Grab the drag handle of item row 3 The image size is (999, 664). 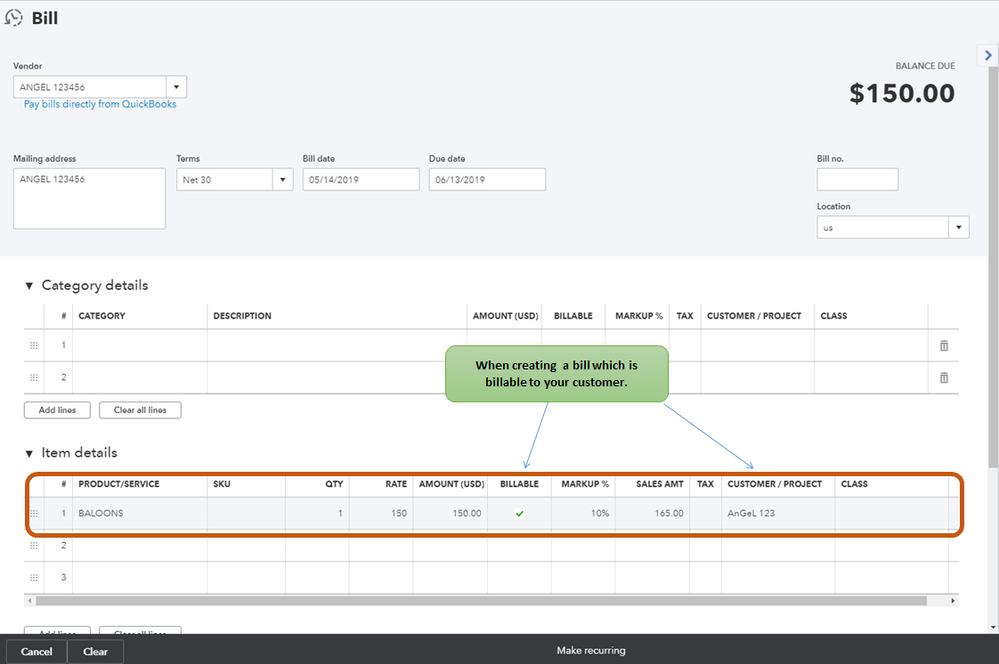pos(34,577)
